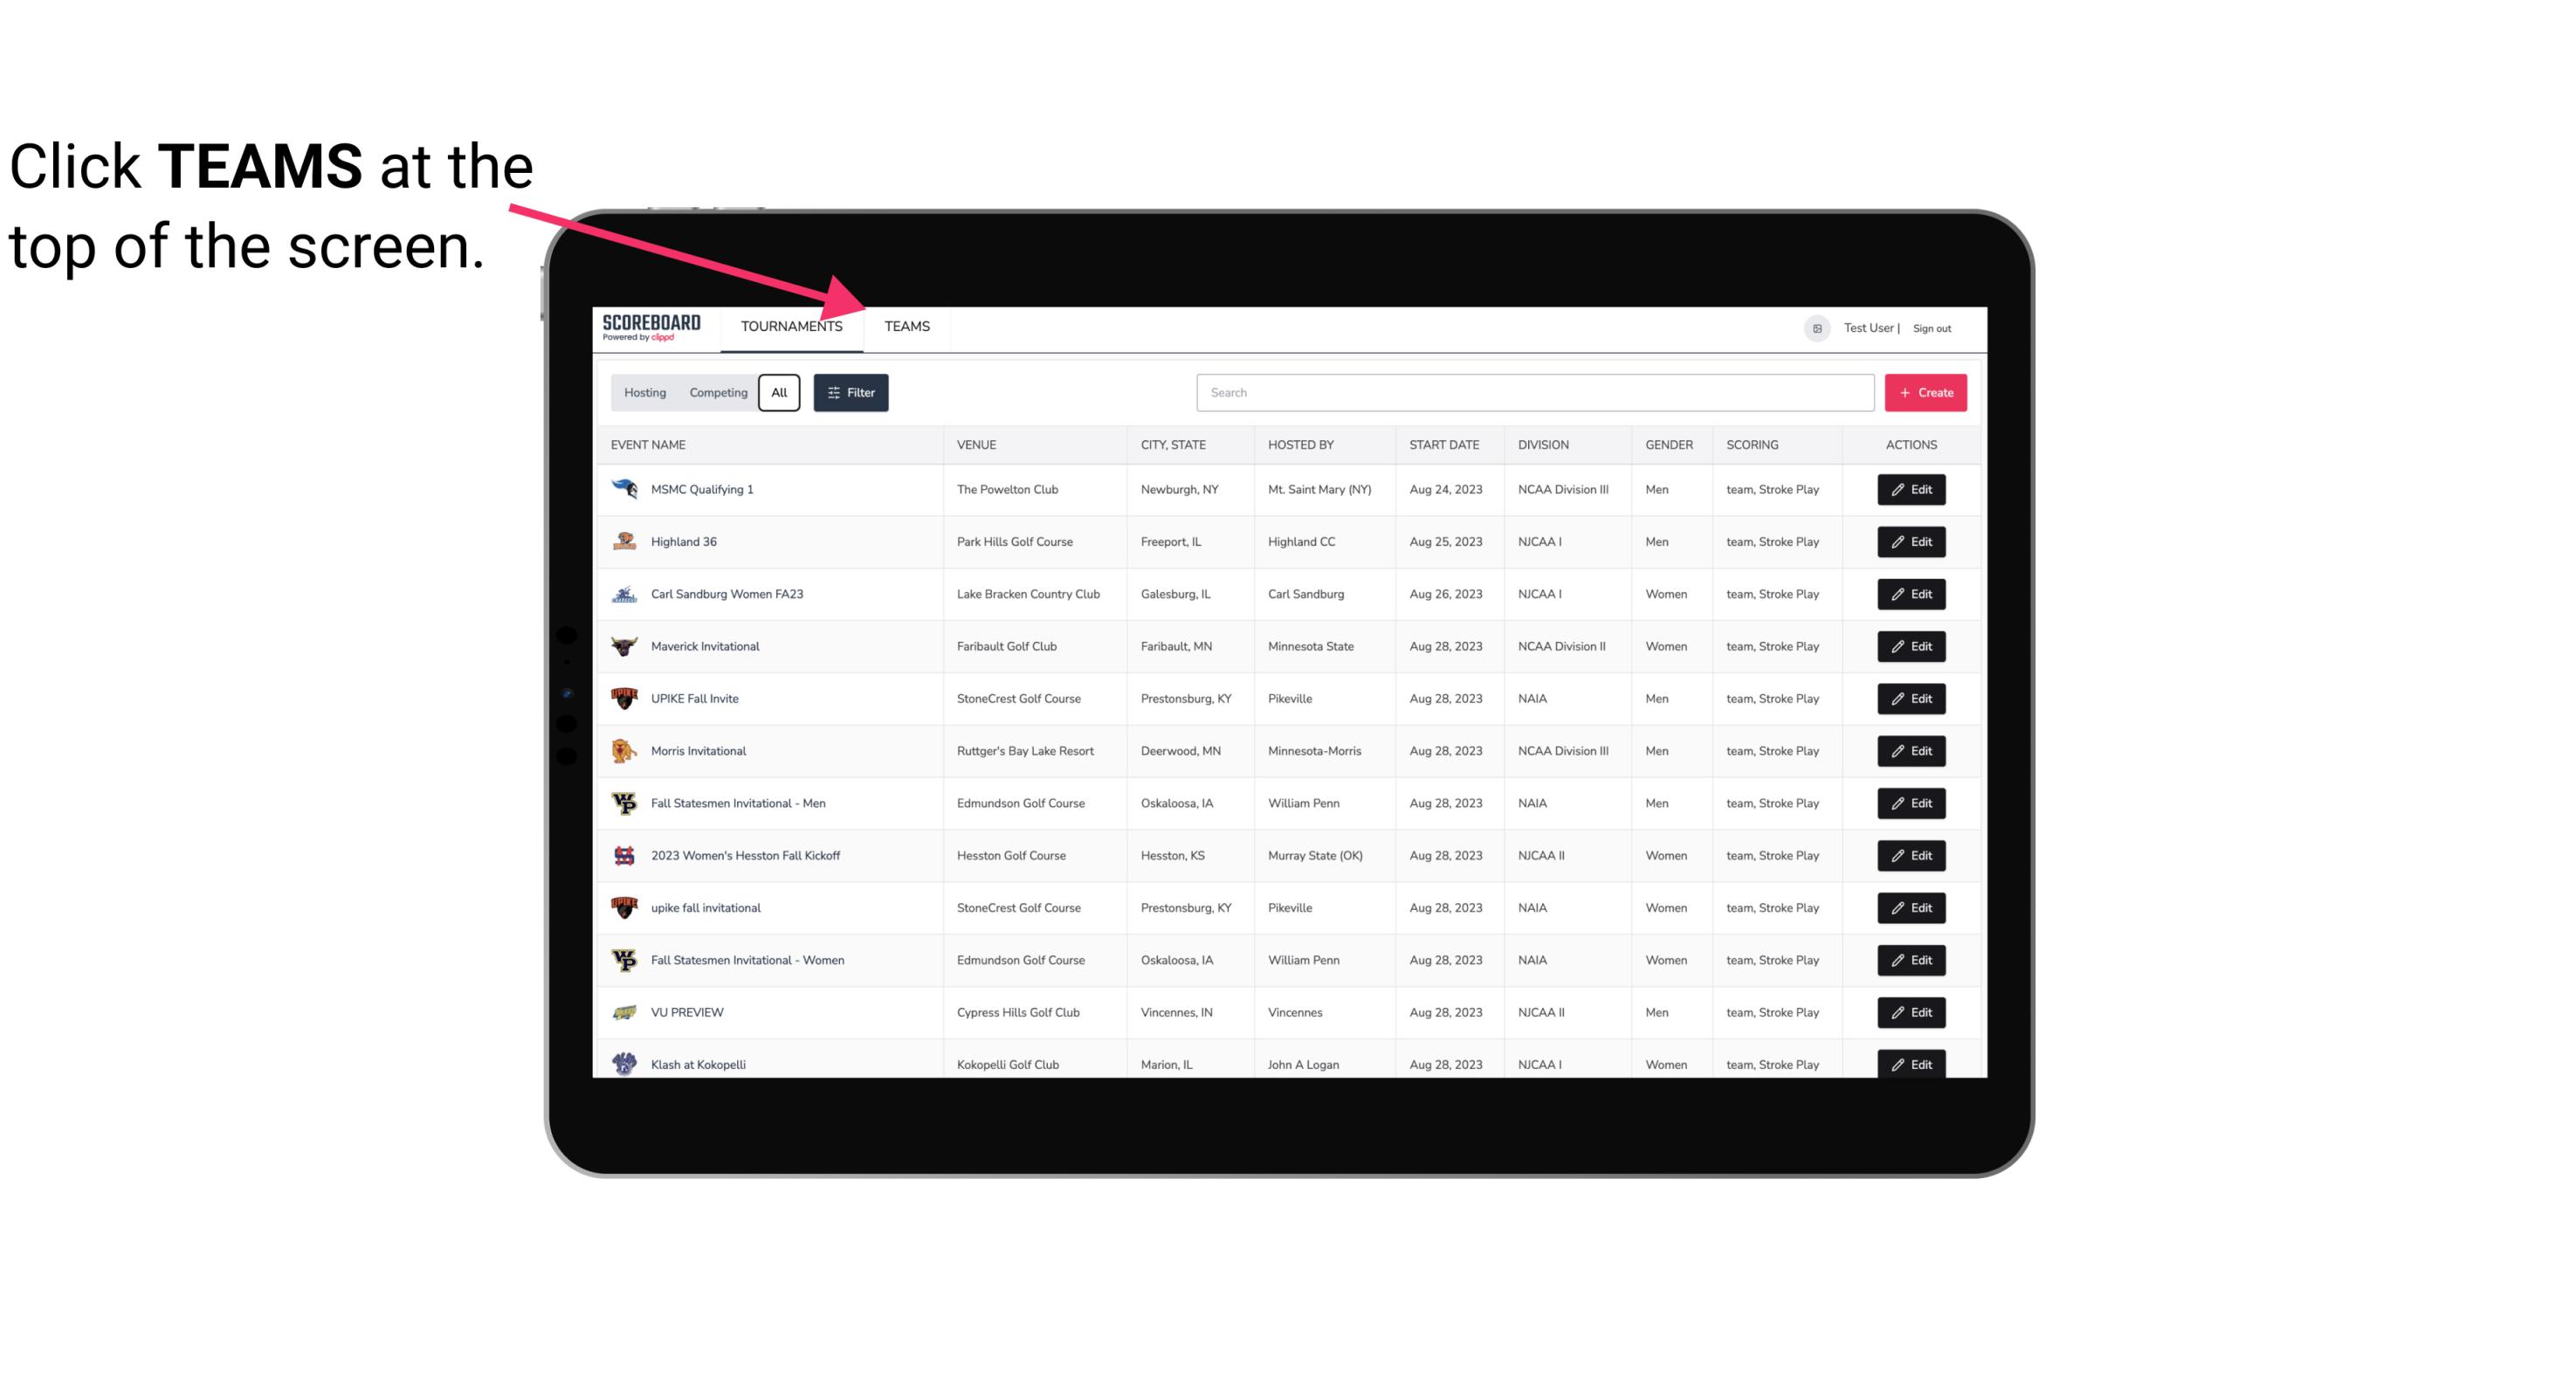Select the All filter toggle

(x=778, y=393)
